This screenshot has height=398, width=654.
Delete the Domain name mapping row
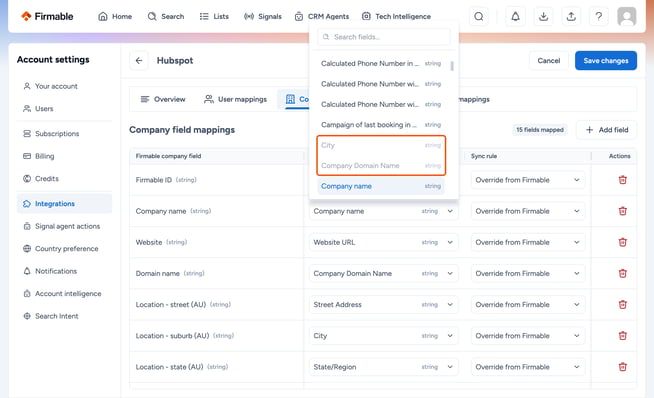point(623,273)
